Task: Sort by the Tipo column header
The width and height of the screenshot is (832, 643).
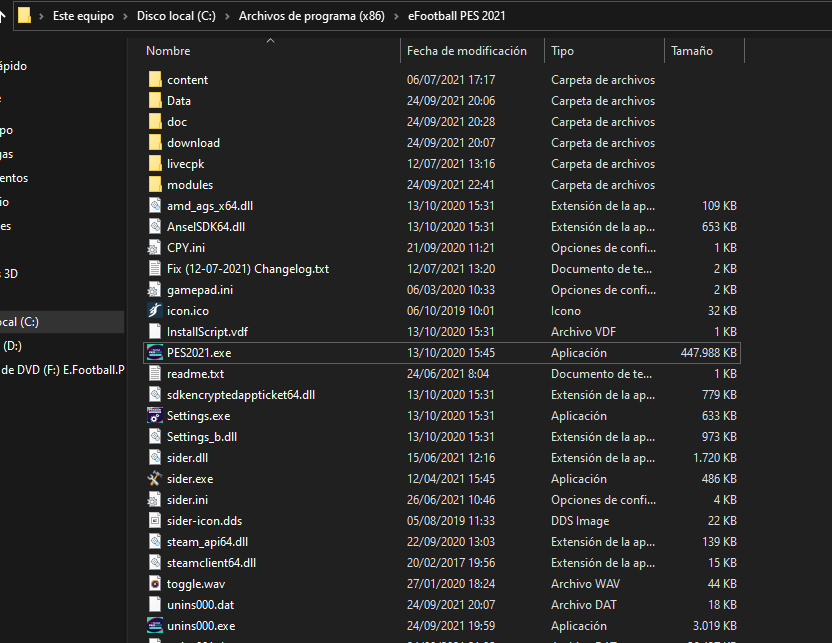Action: point(562,51)
